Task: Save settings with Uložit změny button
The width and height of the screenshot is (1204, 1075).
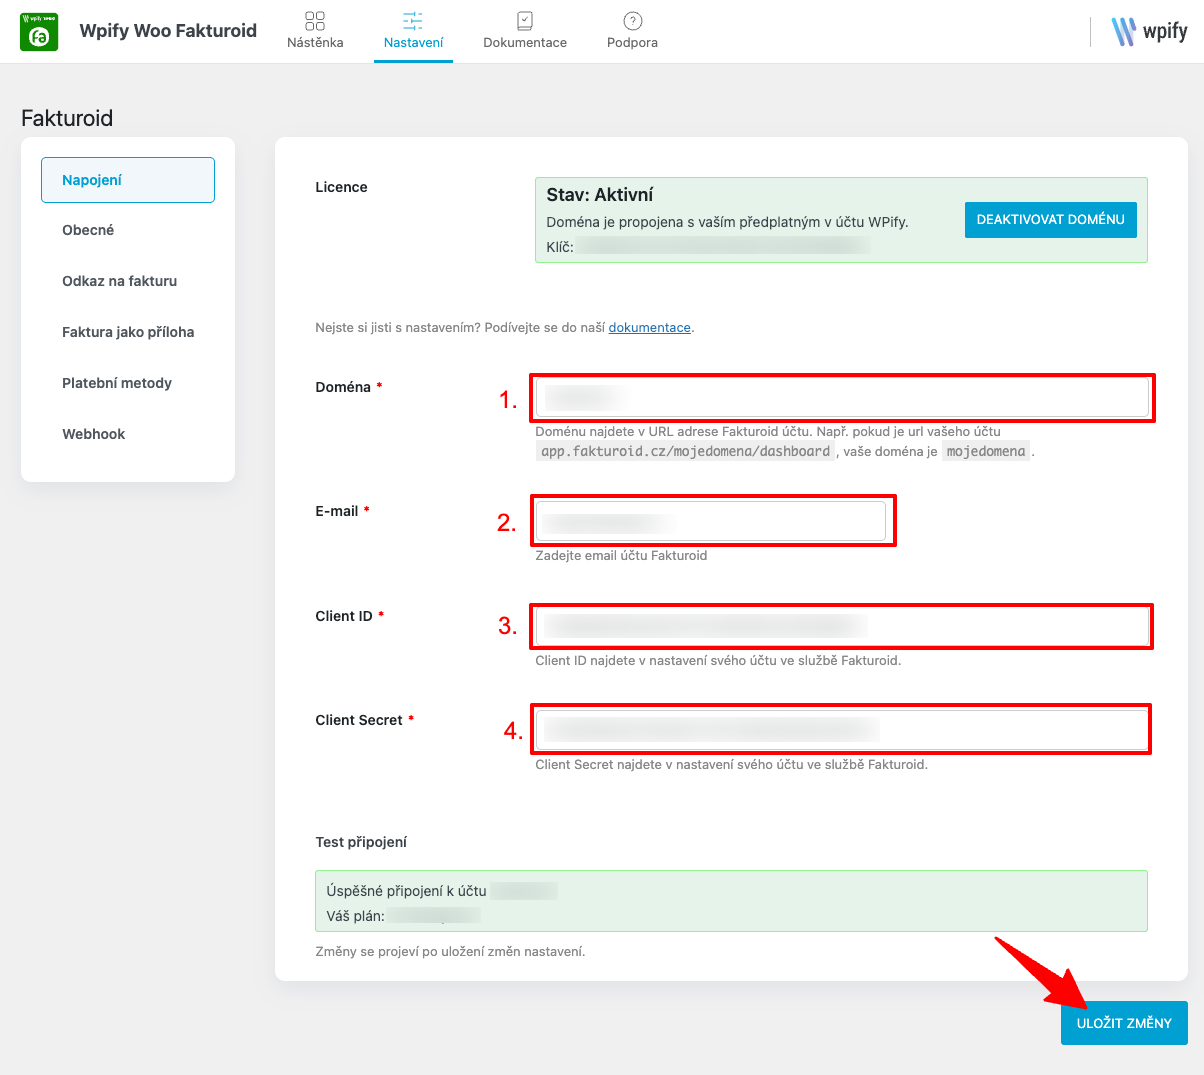Action: point(1124,1023)
